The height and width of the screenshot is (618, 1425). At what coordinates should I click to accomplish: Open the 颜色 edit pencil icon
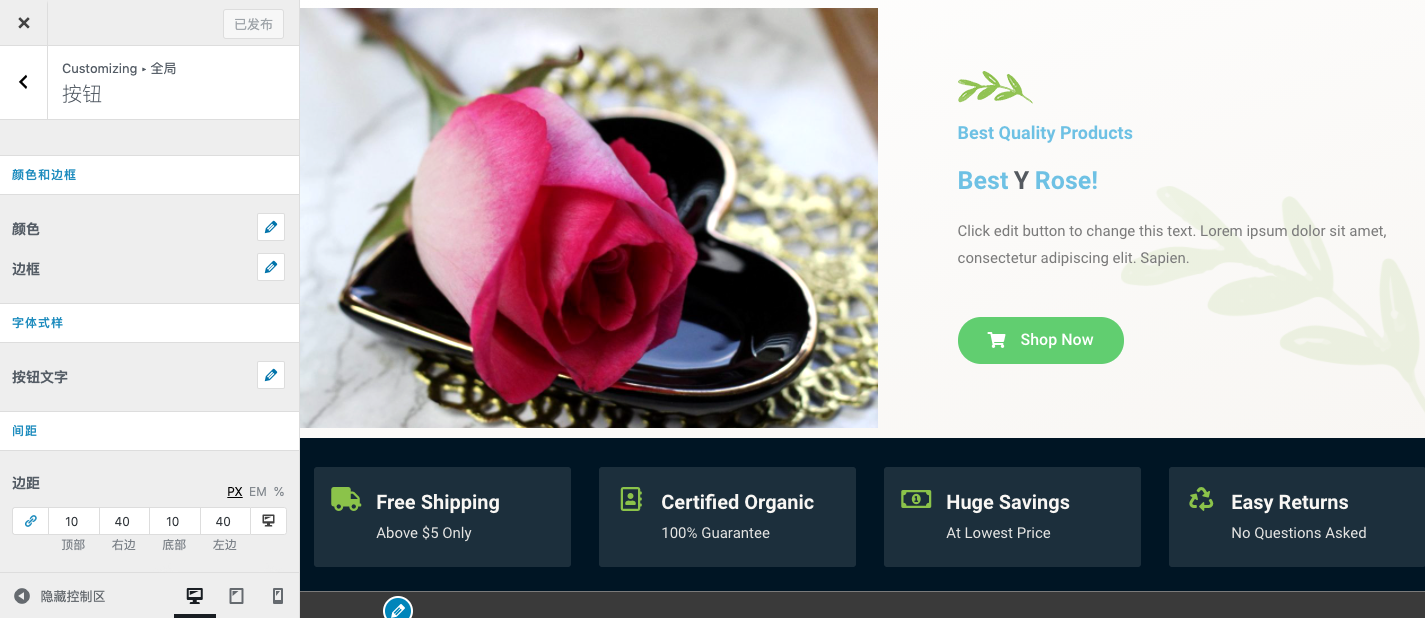tap(271, 227)
